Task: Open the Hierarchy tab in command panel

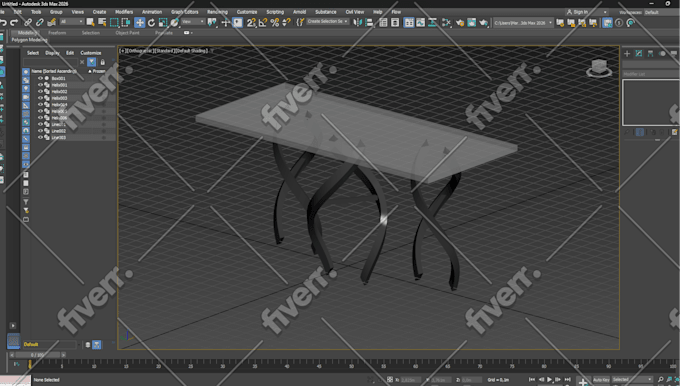Action: (651, 53)
